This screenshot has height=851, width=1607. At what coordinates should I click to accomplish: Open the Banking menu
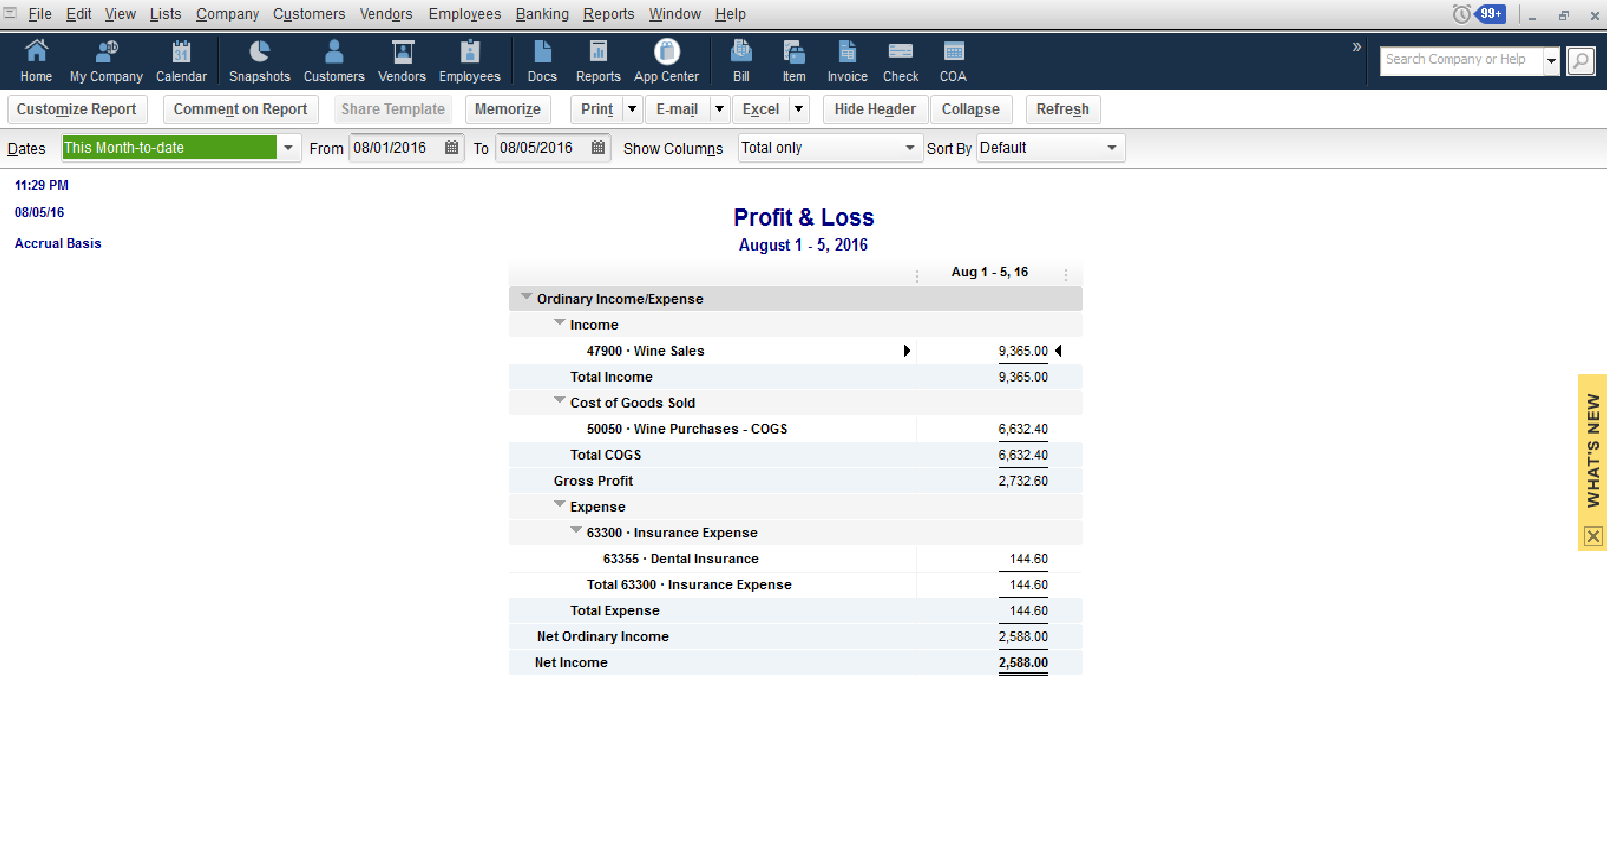click(541, 14)
